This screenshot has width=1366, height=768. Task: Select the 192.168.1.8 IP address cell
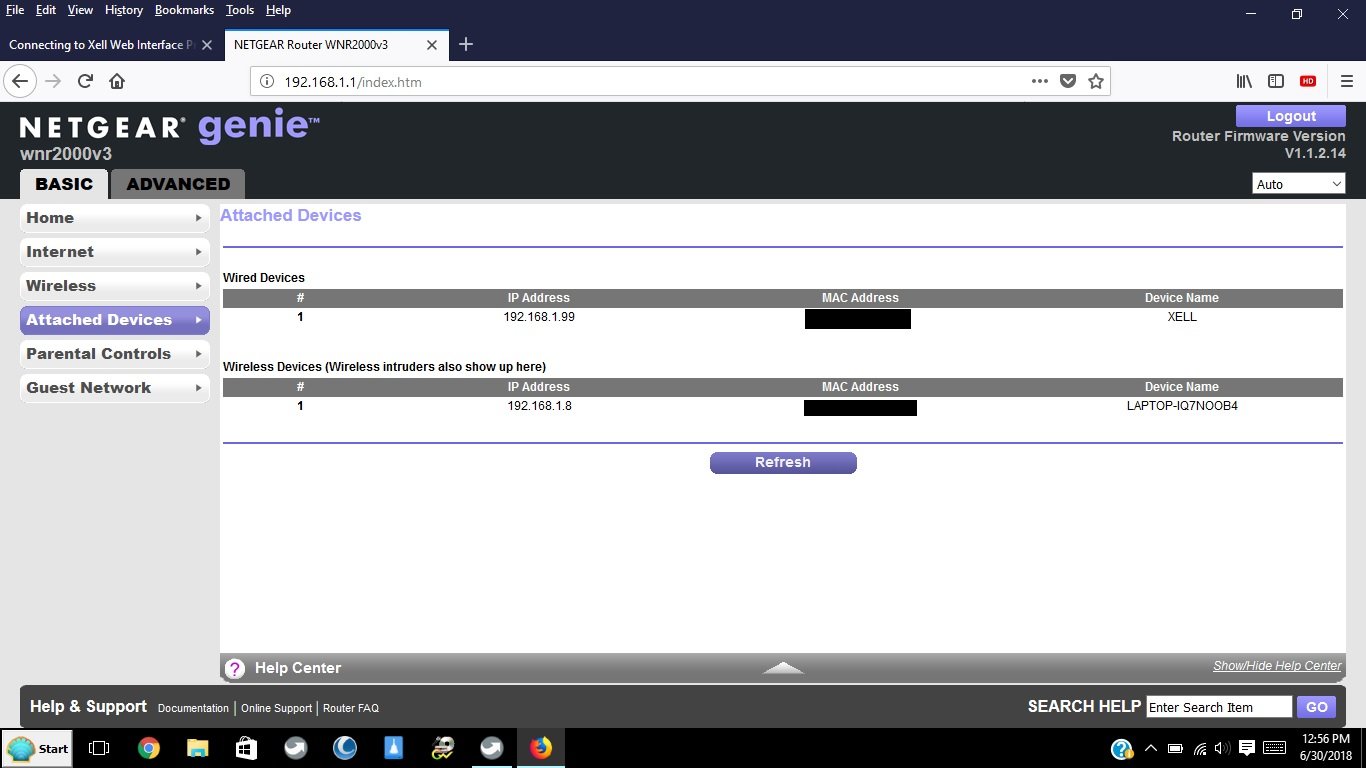pyautogui.click(x=539, y=406)
